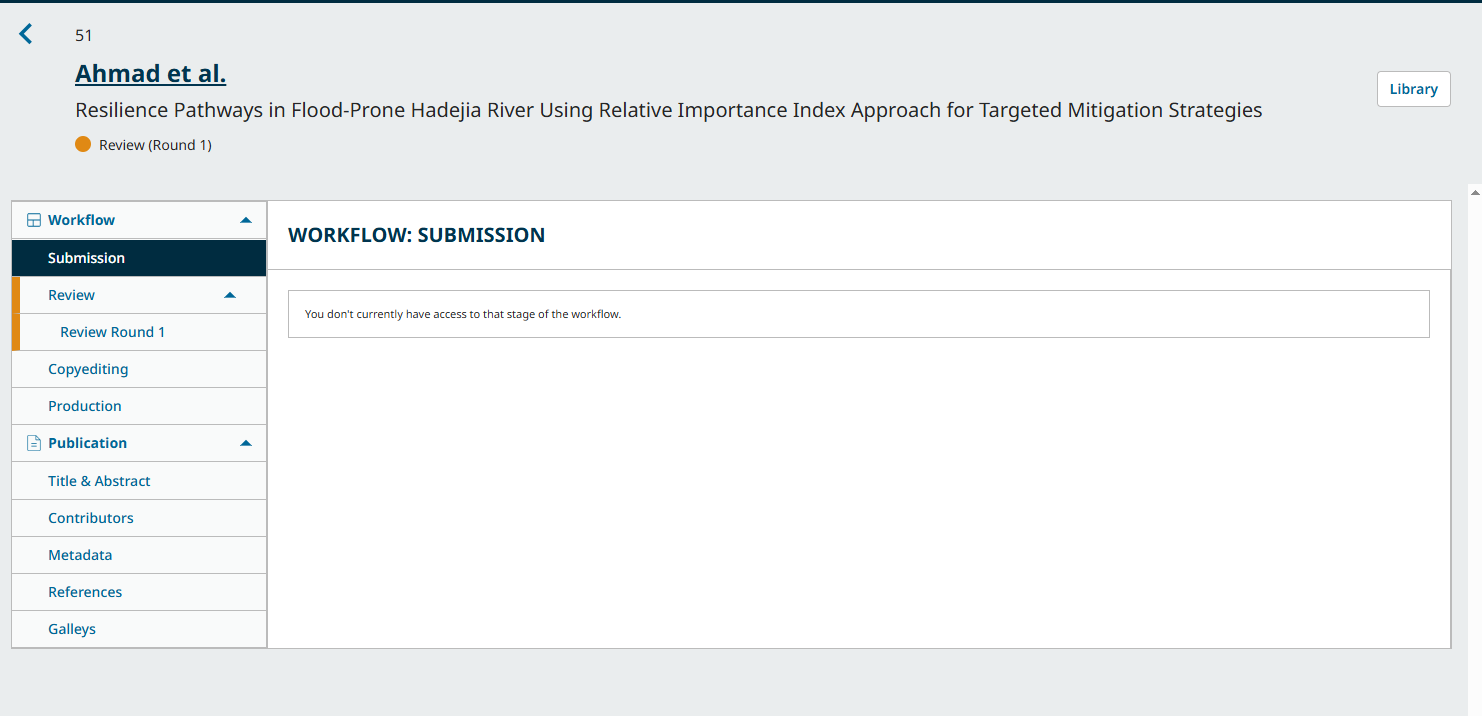The height and width of the screenshot is (716, 1482).
Task: Open Title & Abstract section
Action: (99, 481)
